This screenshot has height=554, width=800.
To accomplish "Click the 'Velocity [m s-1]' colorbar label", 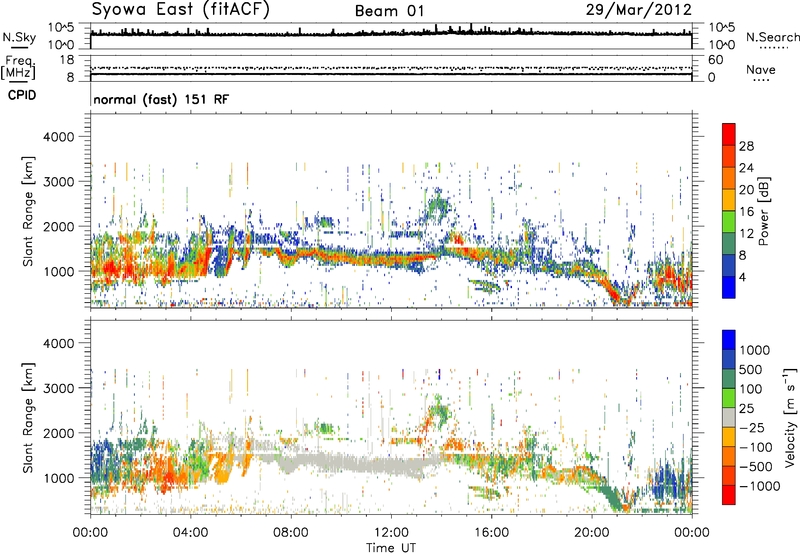I will tap(790, 417).
